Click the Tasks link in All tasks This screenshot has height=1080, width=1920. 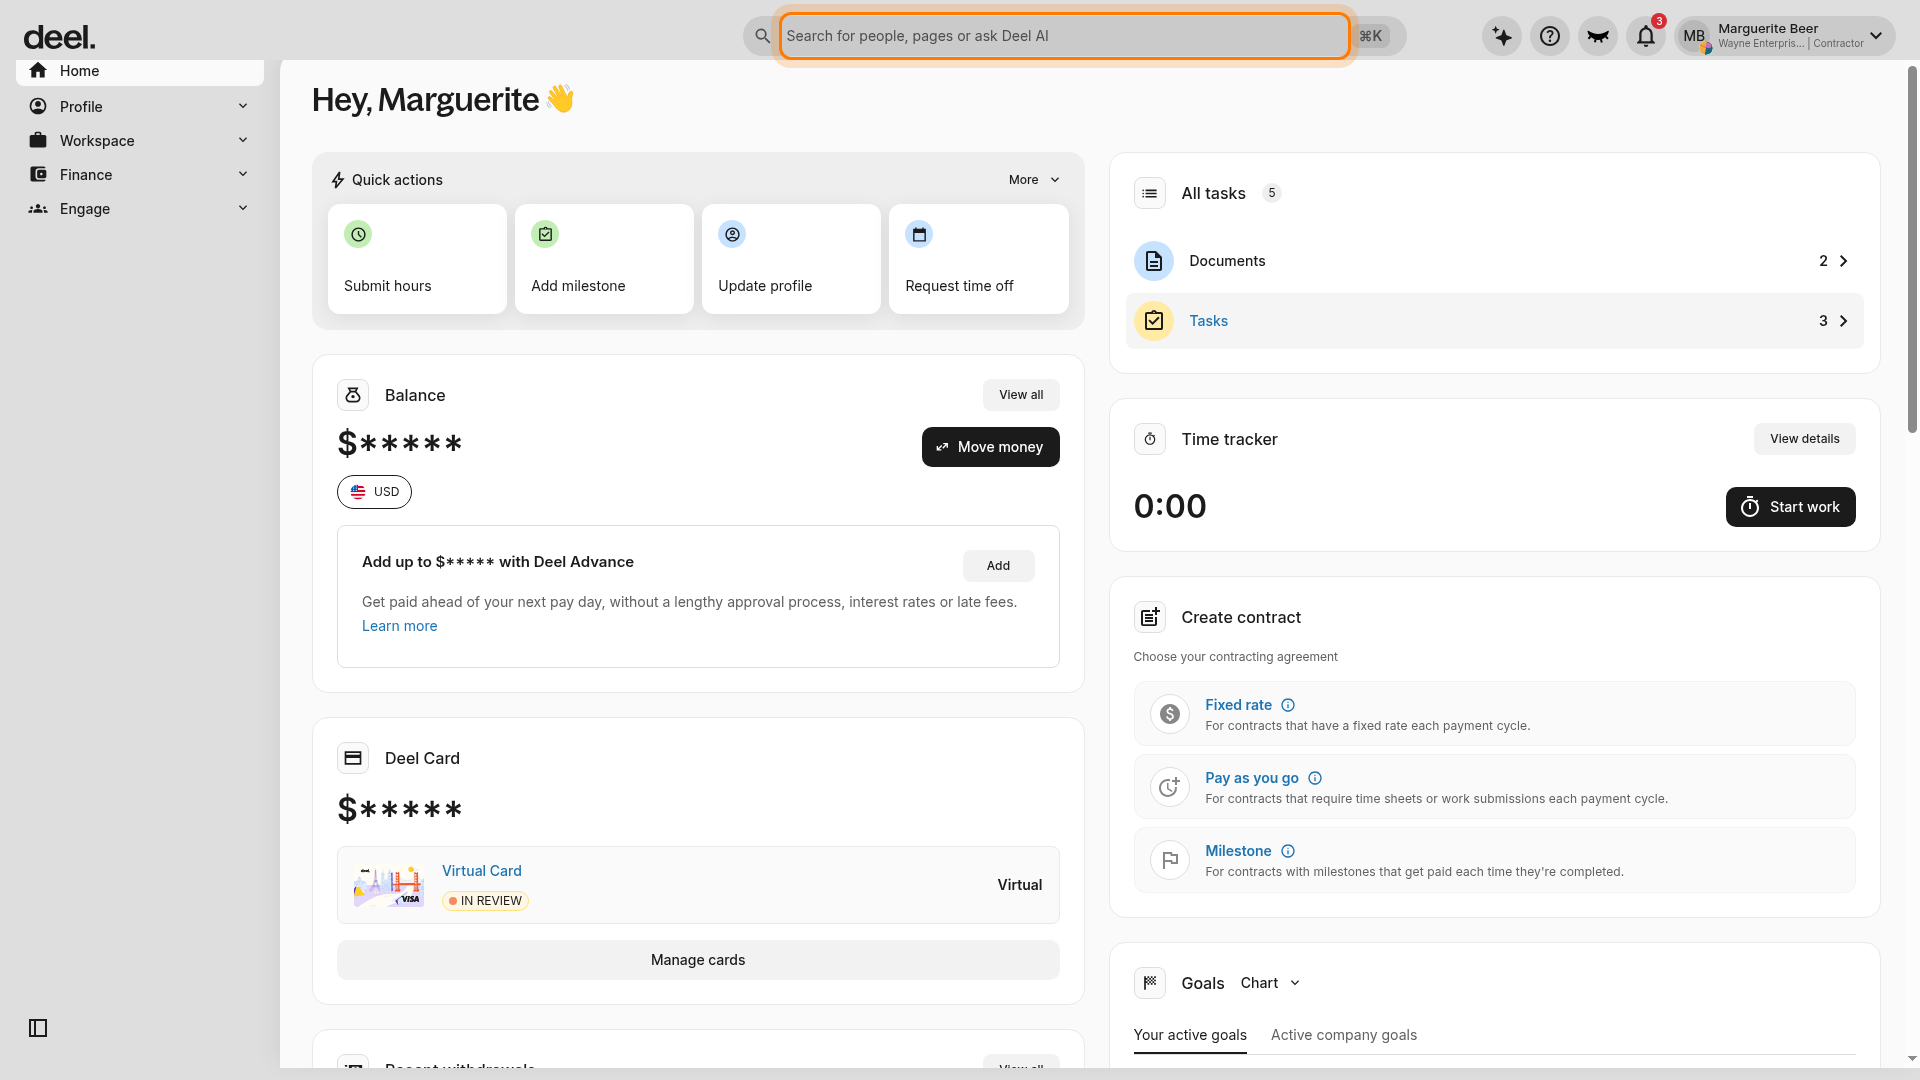click(x=1208, y=321)
